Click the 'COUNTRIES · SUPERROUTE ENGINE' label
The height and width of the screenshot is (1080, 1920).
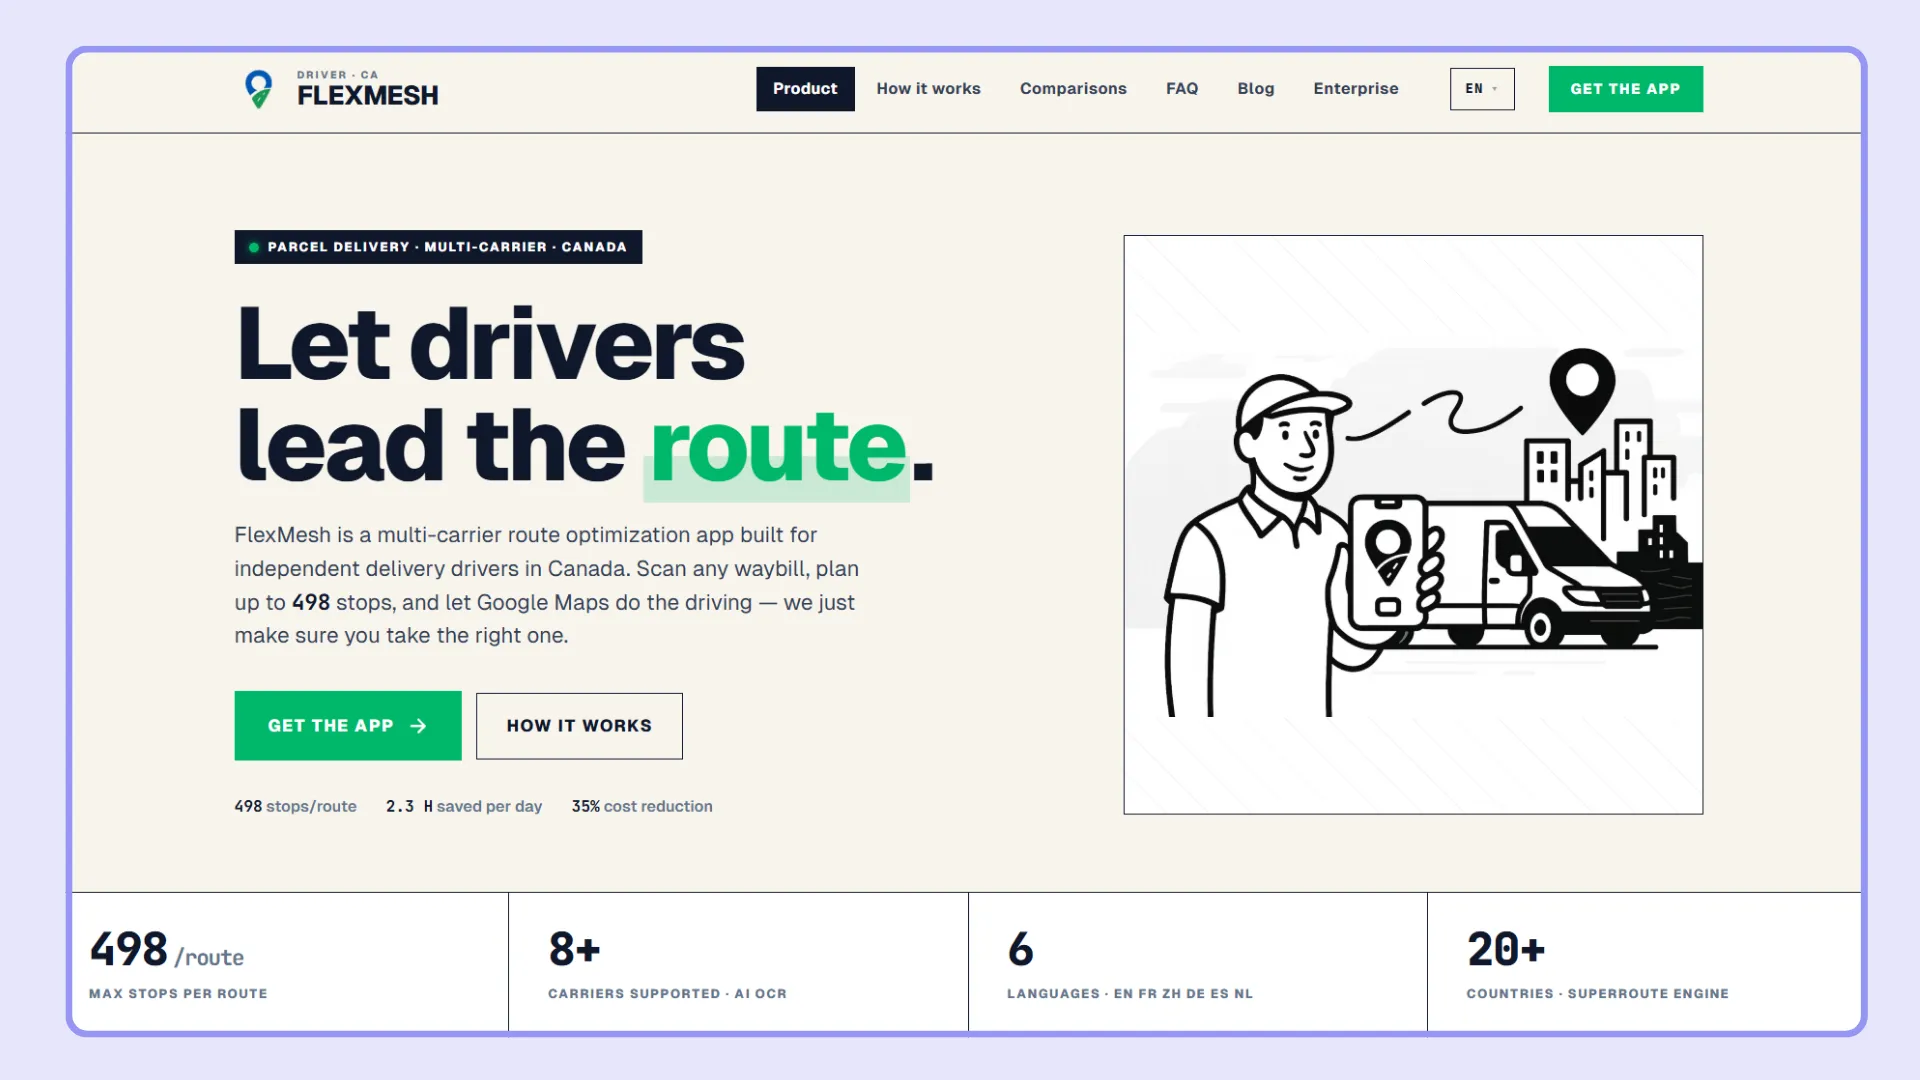(1597, 994)
